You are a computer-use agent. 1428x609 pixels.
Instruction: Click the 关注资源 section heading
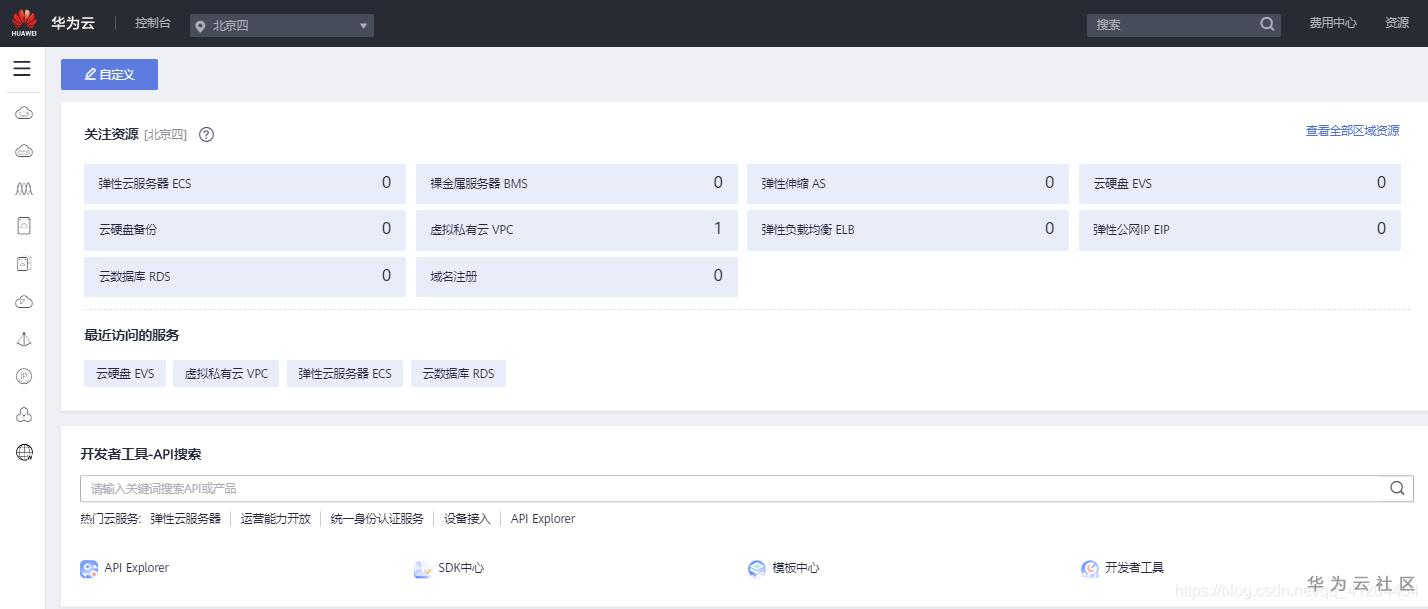[111, 134]
